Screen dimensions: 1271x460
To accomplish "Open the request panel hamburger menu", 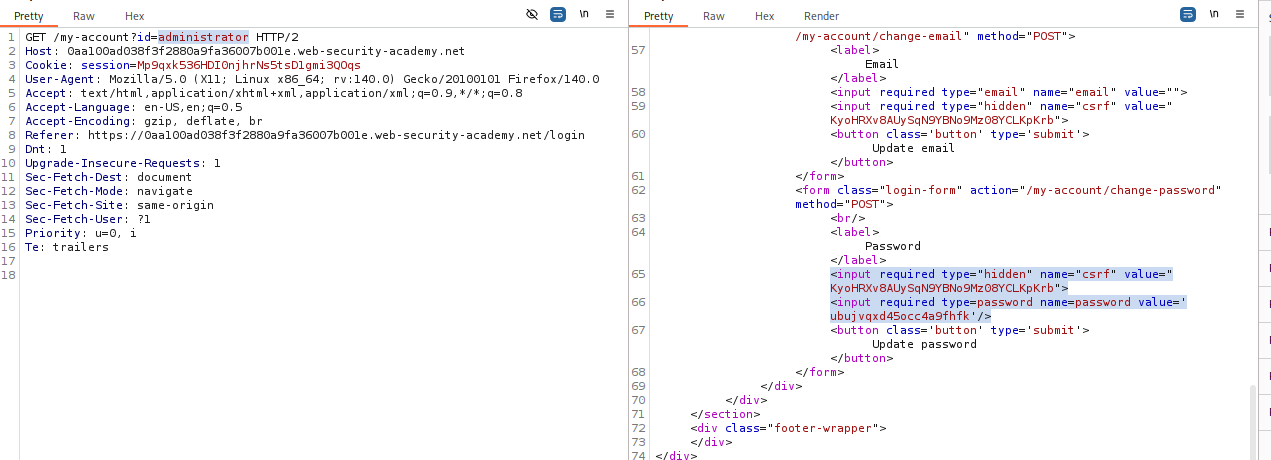I will click(x=609, y=15).
